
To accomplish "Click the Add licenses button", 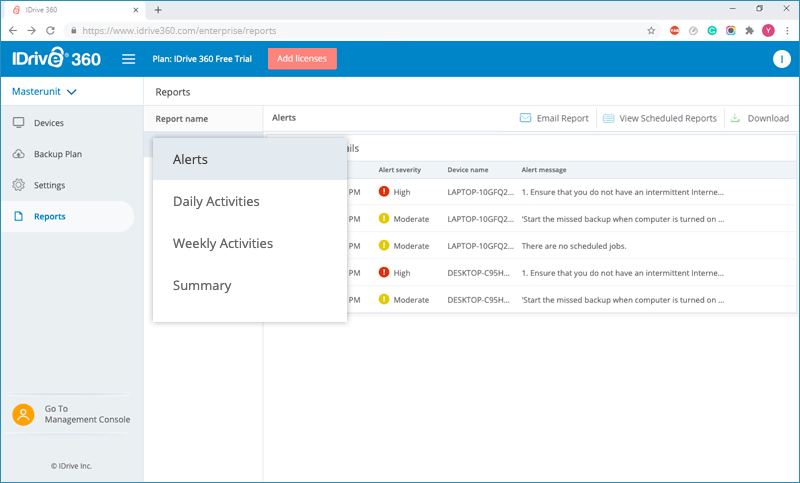I will coord(302,59).
